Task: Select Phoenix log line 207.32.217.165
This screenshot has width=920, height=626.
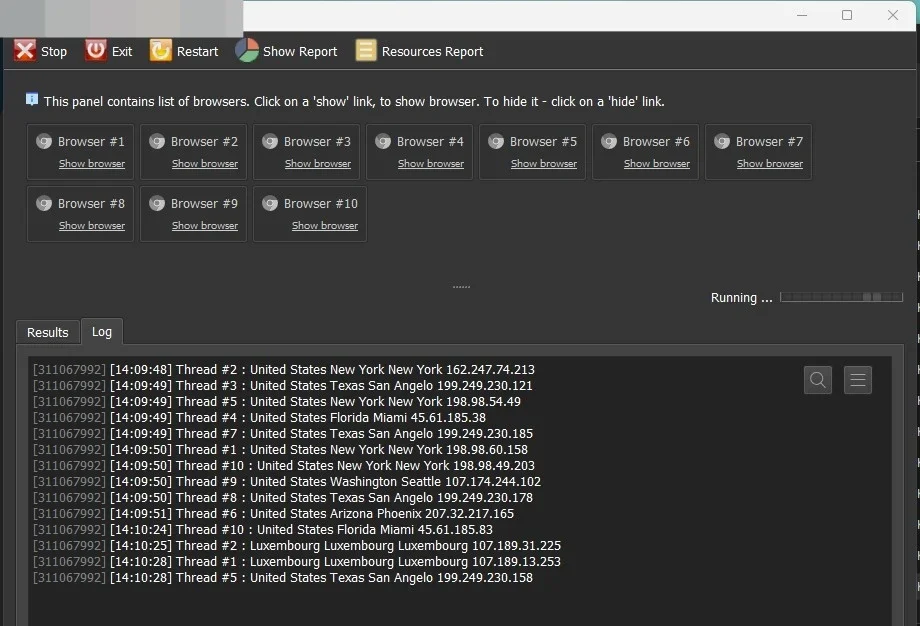Action: [x=273, y=513]
